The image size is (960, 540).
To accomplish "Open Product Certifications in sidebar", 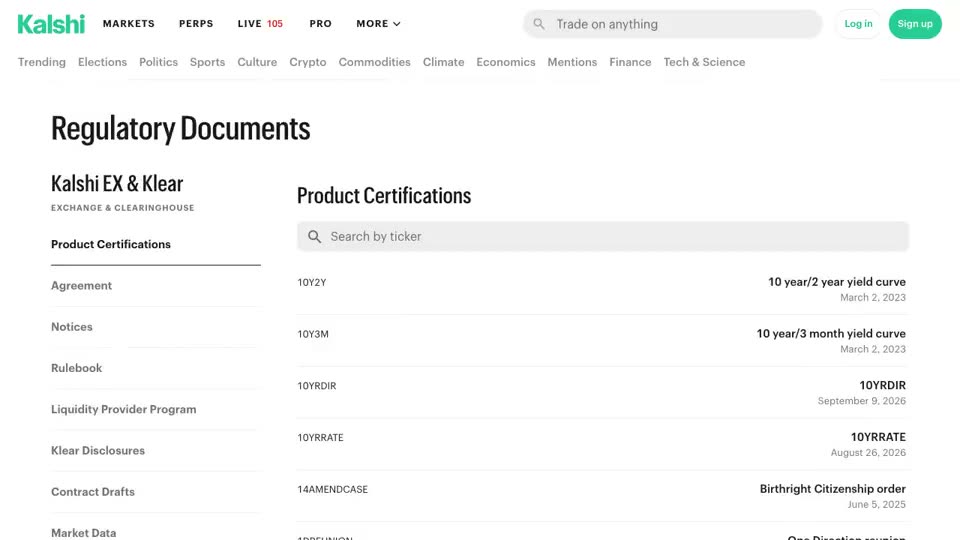I will pyautogui.click(x=111, y=244).
